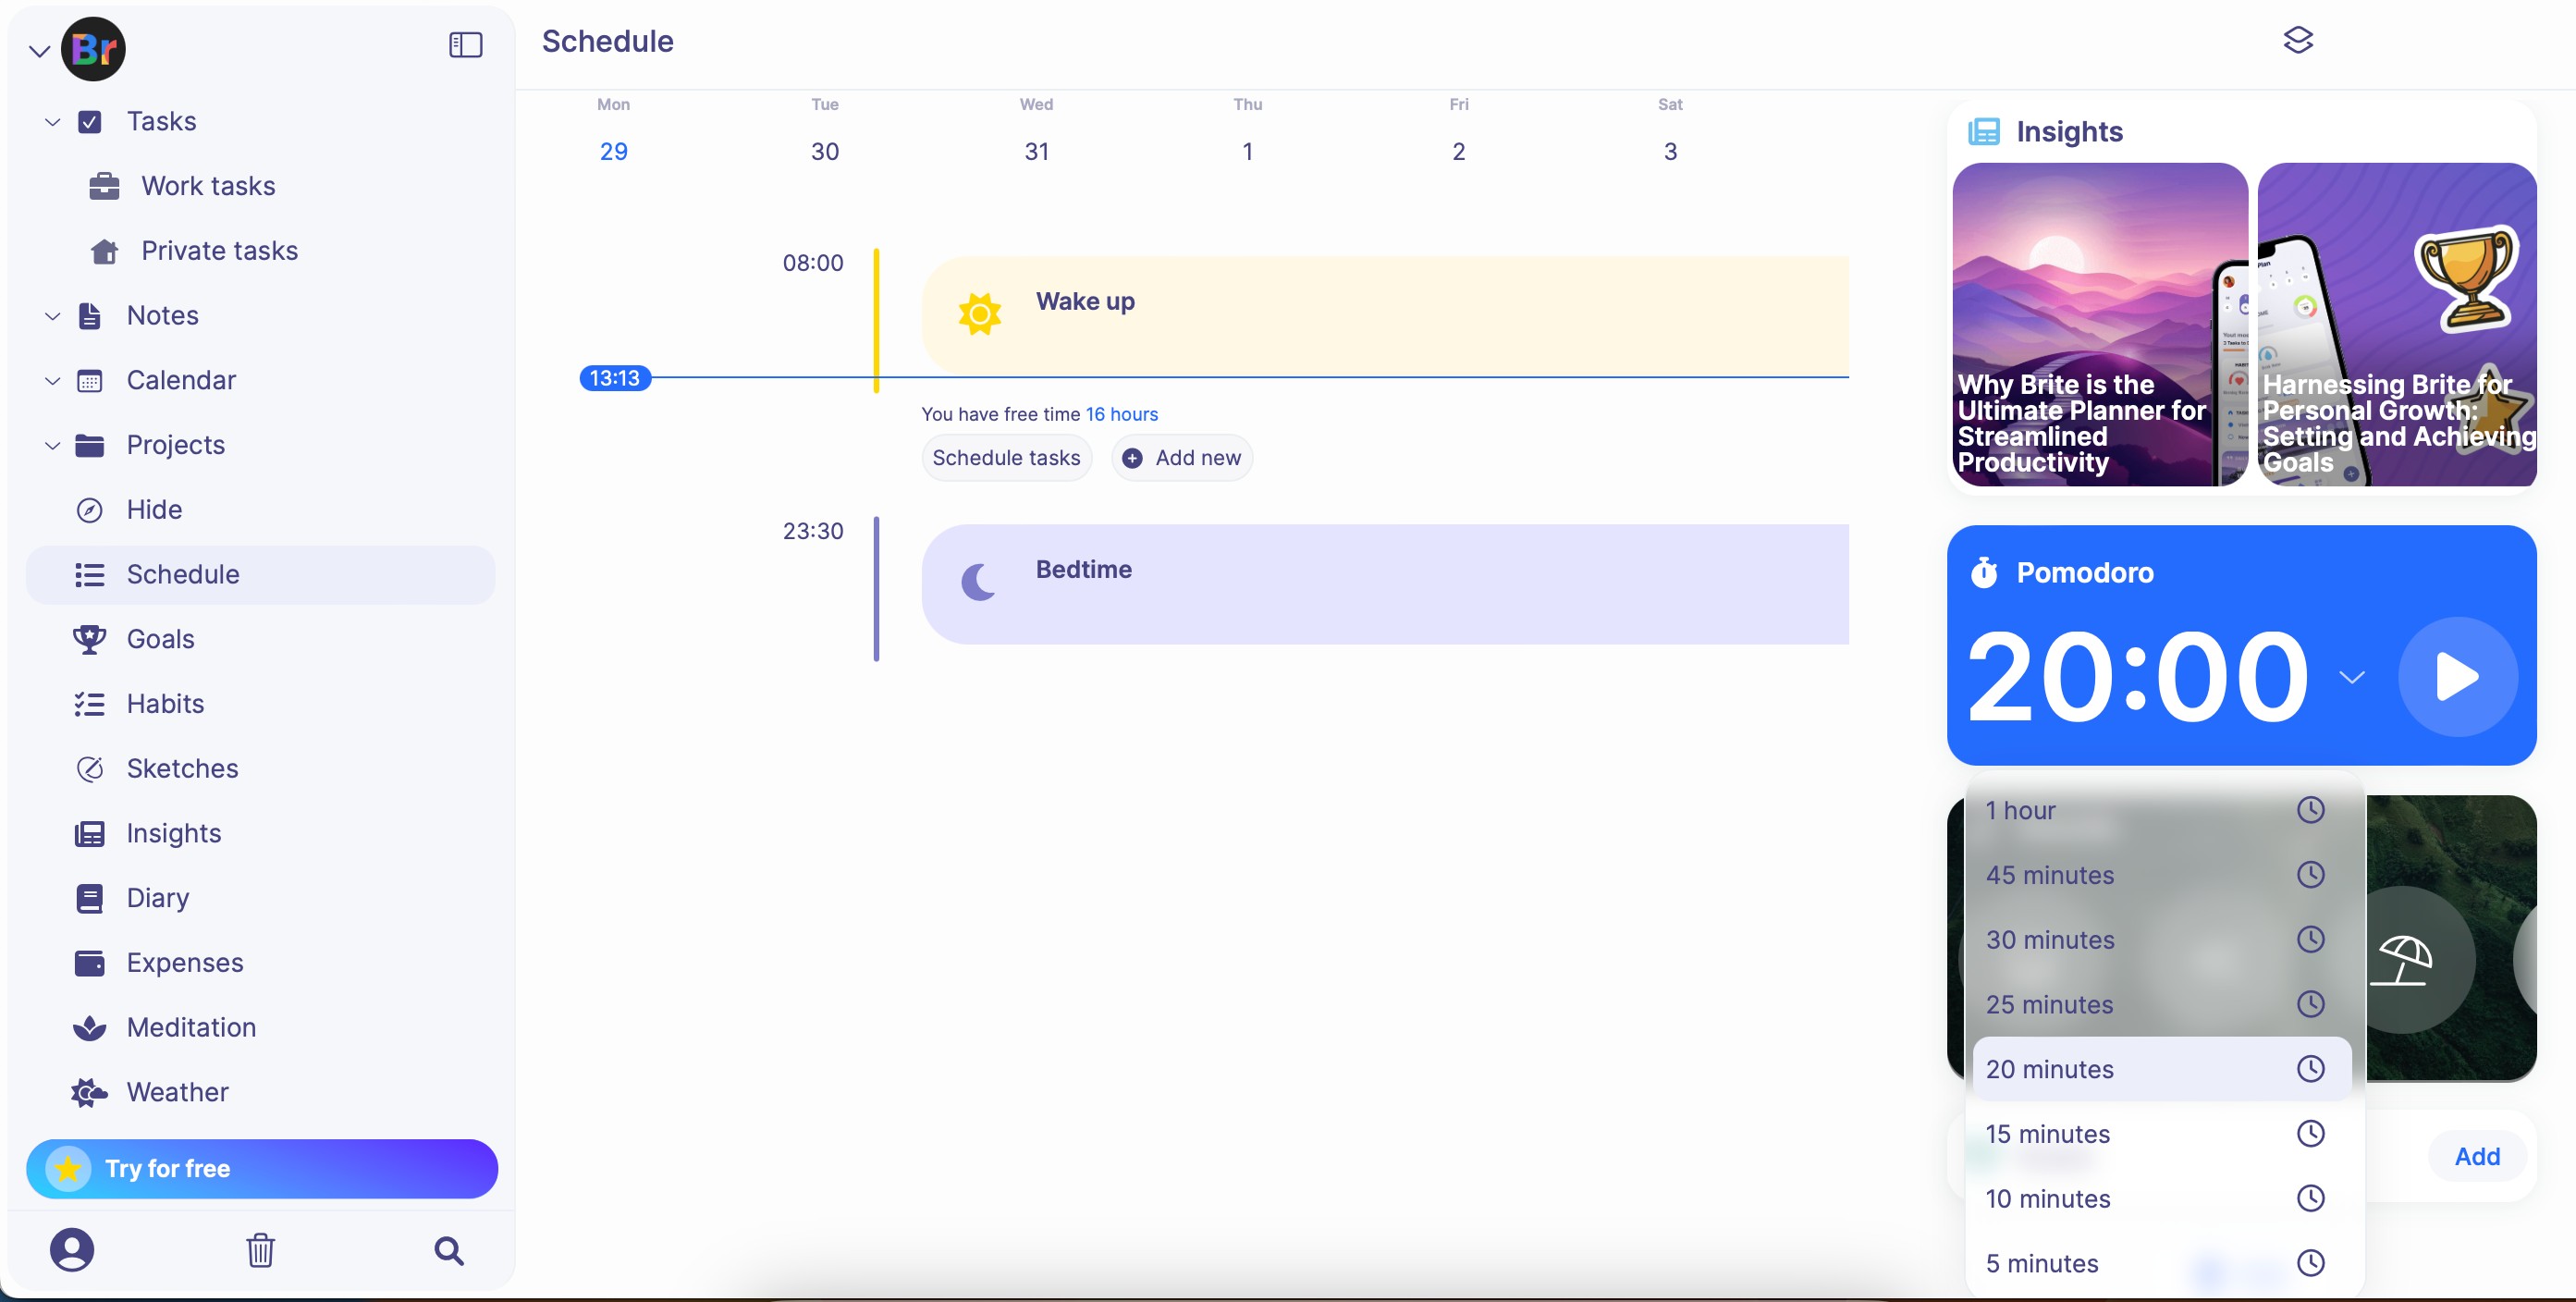Collapse the Notes section chevron
The image size is (2576, 1302).
(52, 316)
